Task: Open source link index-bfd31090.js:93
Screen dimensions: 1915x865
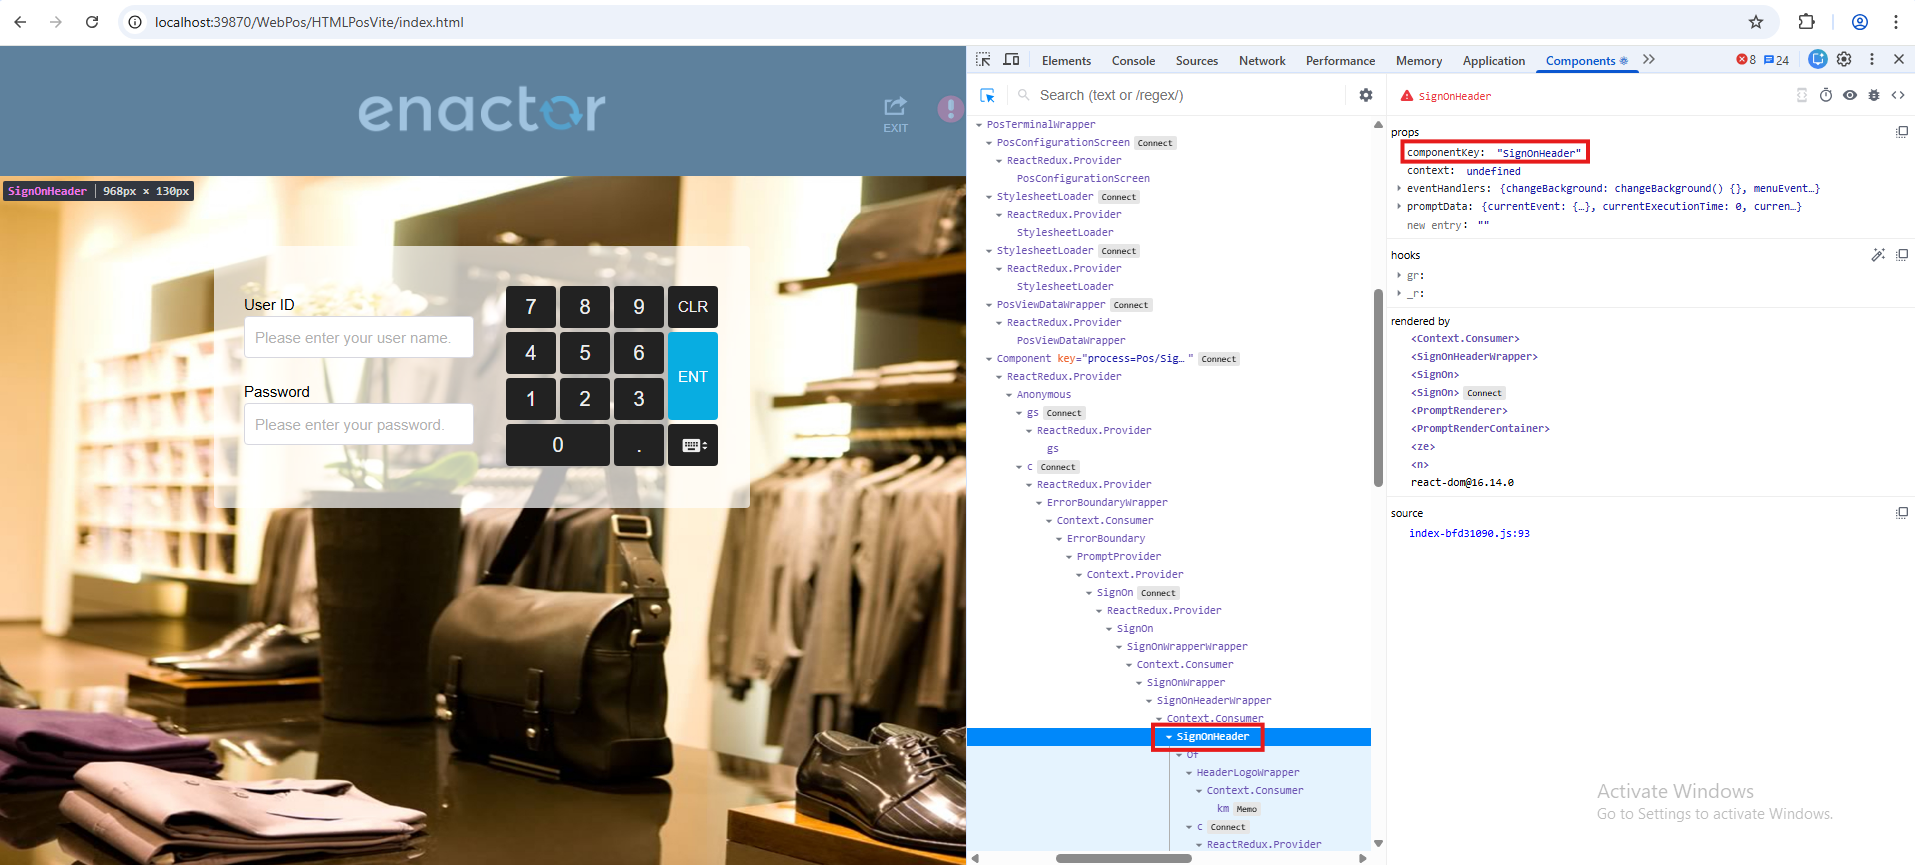Action: [1469, 534]
